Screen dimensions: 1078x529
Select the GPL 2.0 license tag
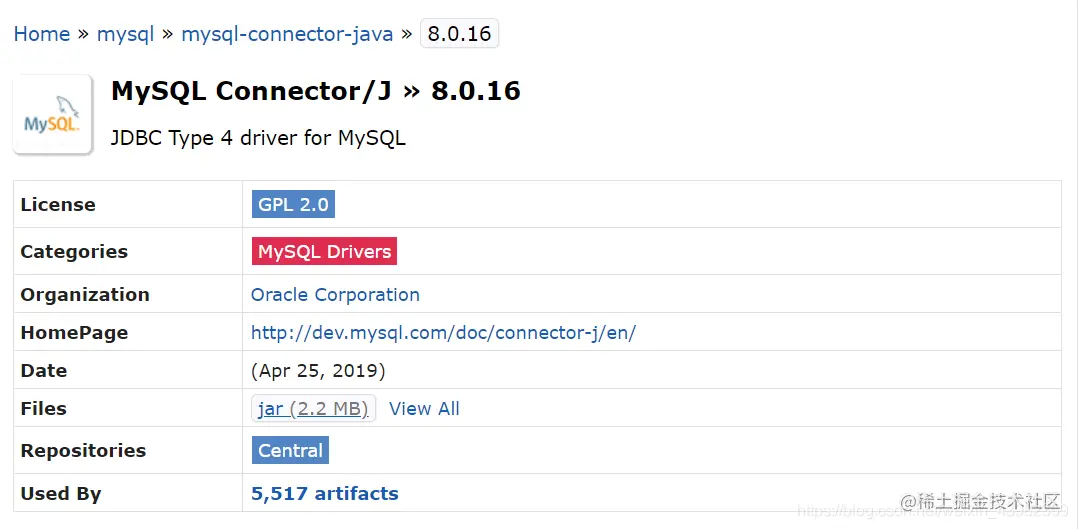293,205
